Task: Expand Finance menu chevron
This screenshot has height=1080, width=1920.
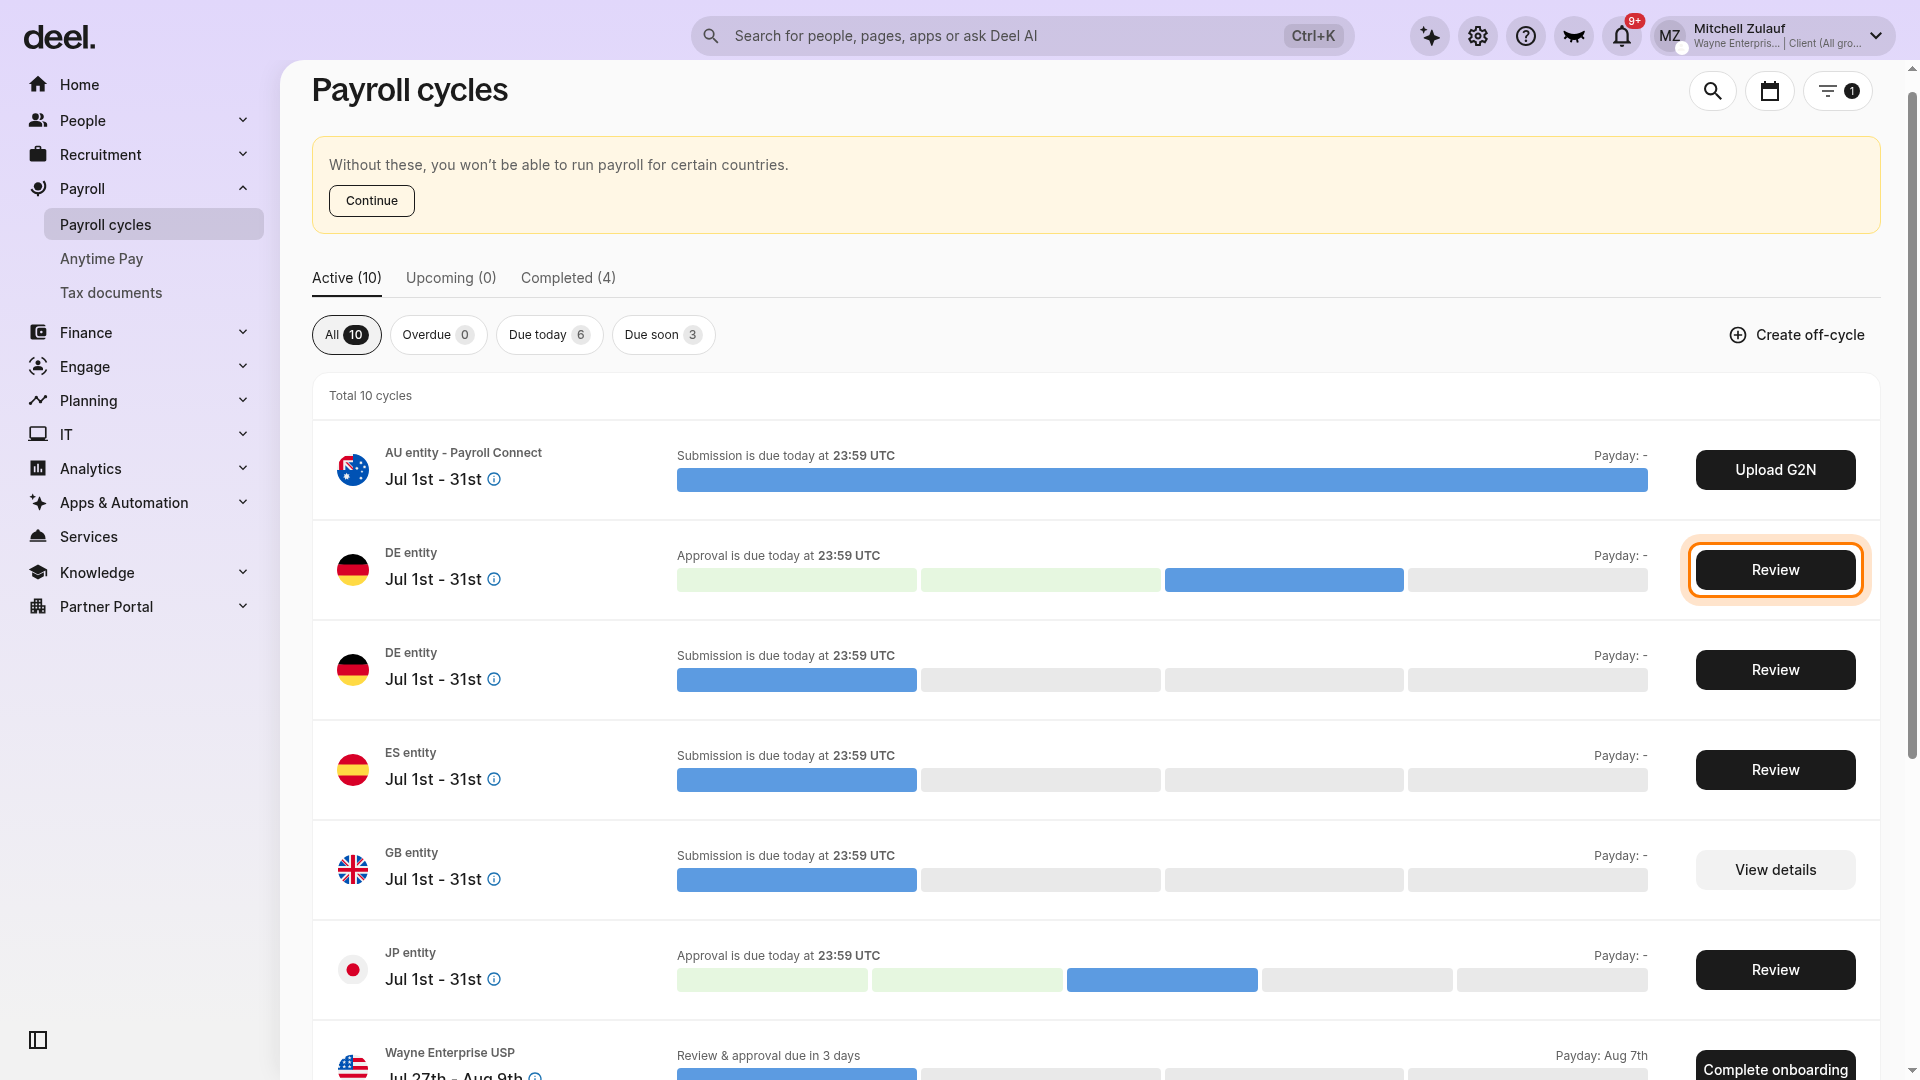Action: click(x=243, y=332)
